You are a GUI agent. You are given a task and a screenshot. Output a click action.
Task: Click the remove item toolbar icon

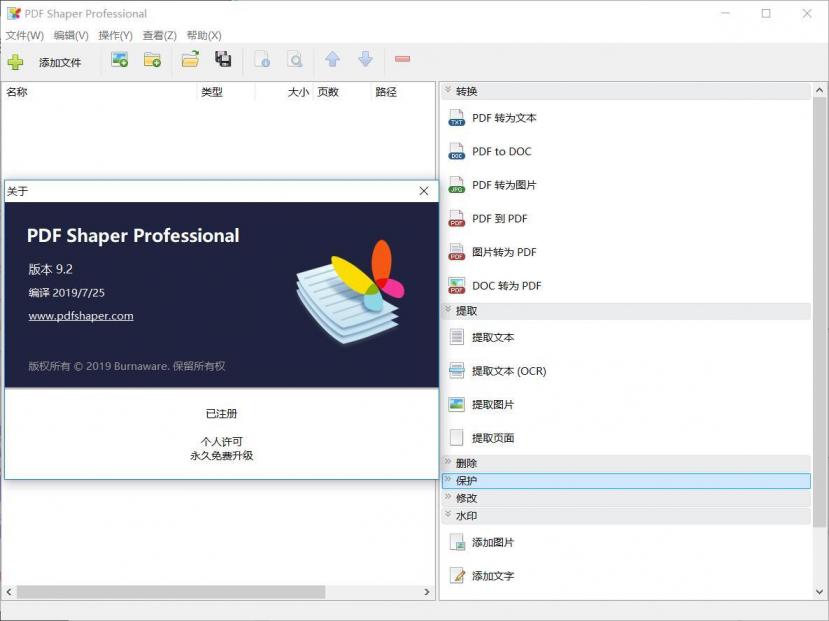coord(402,60)
